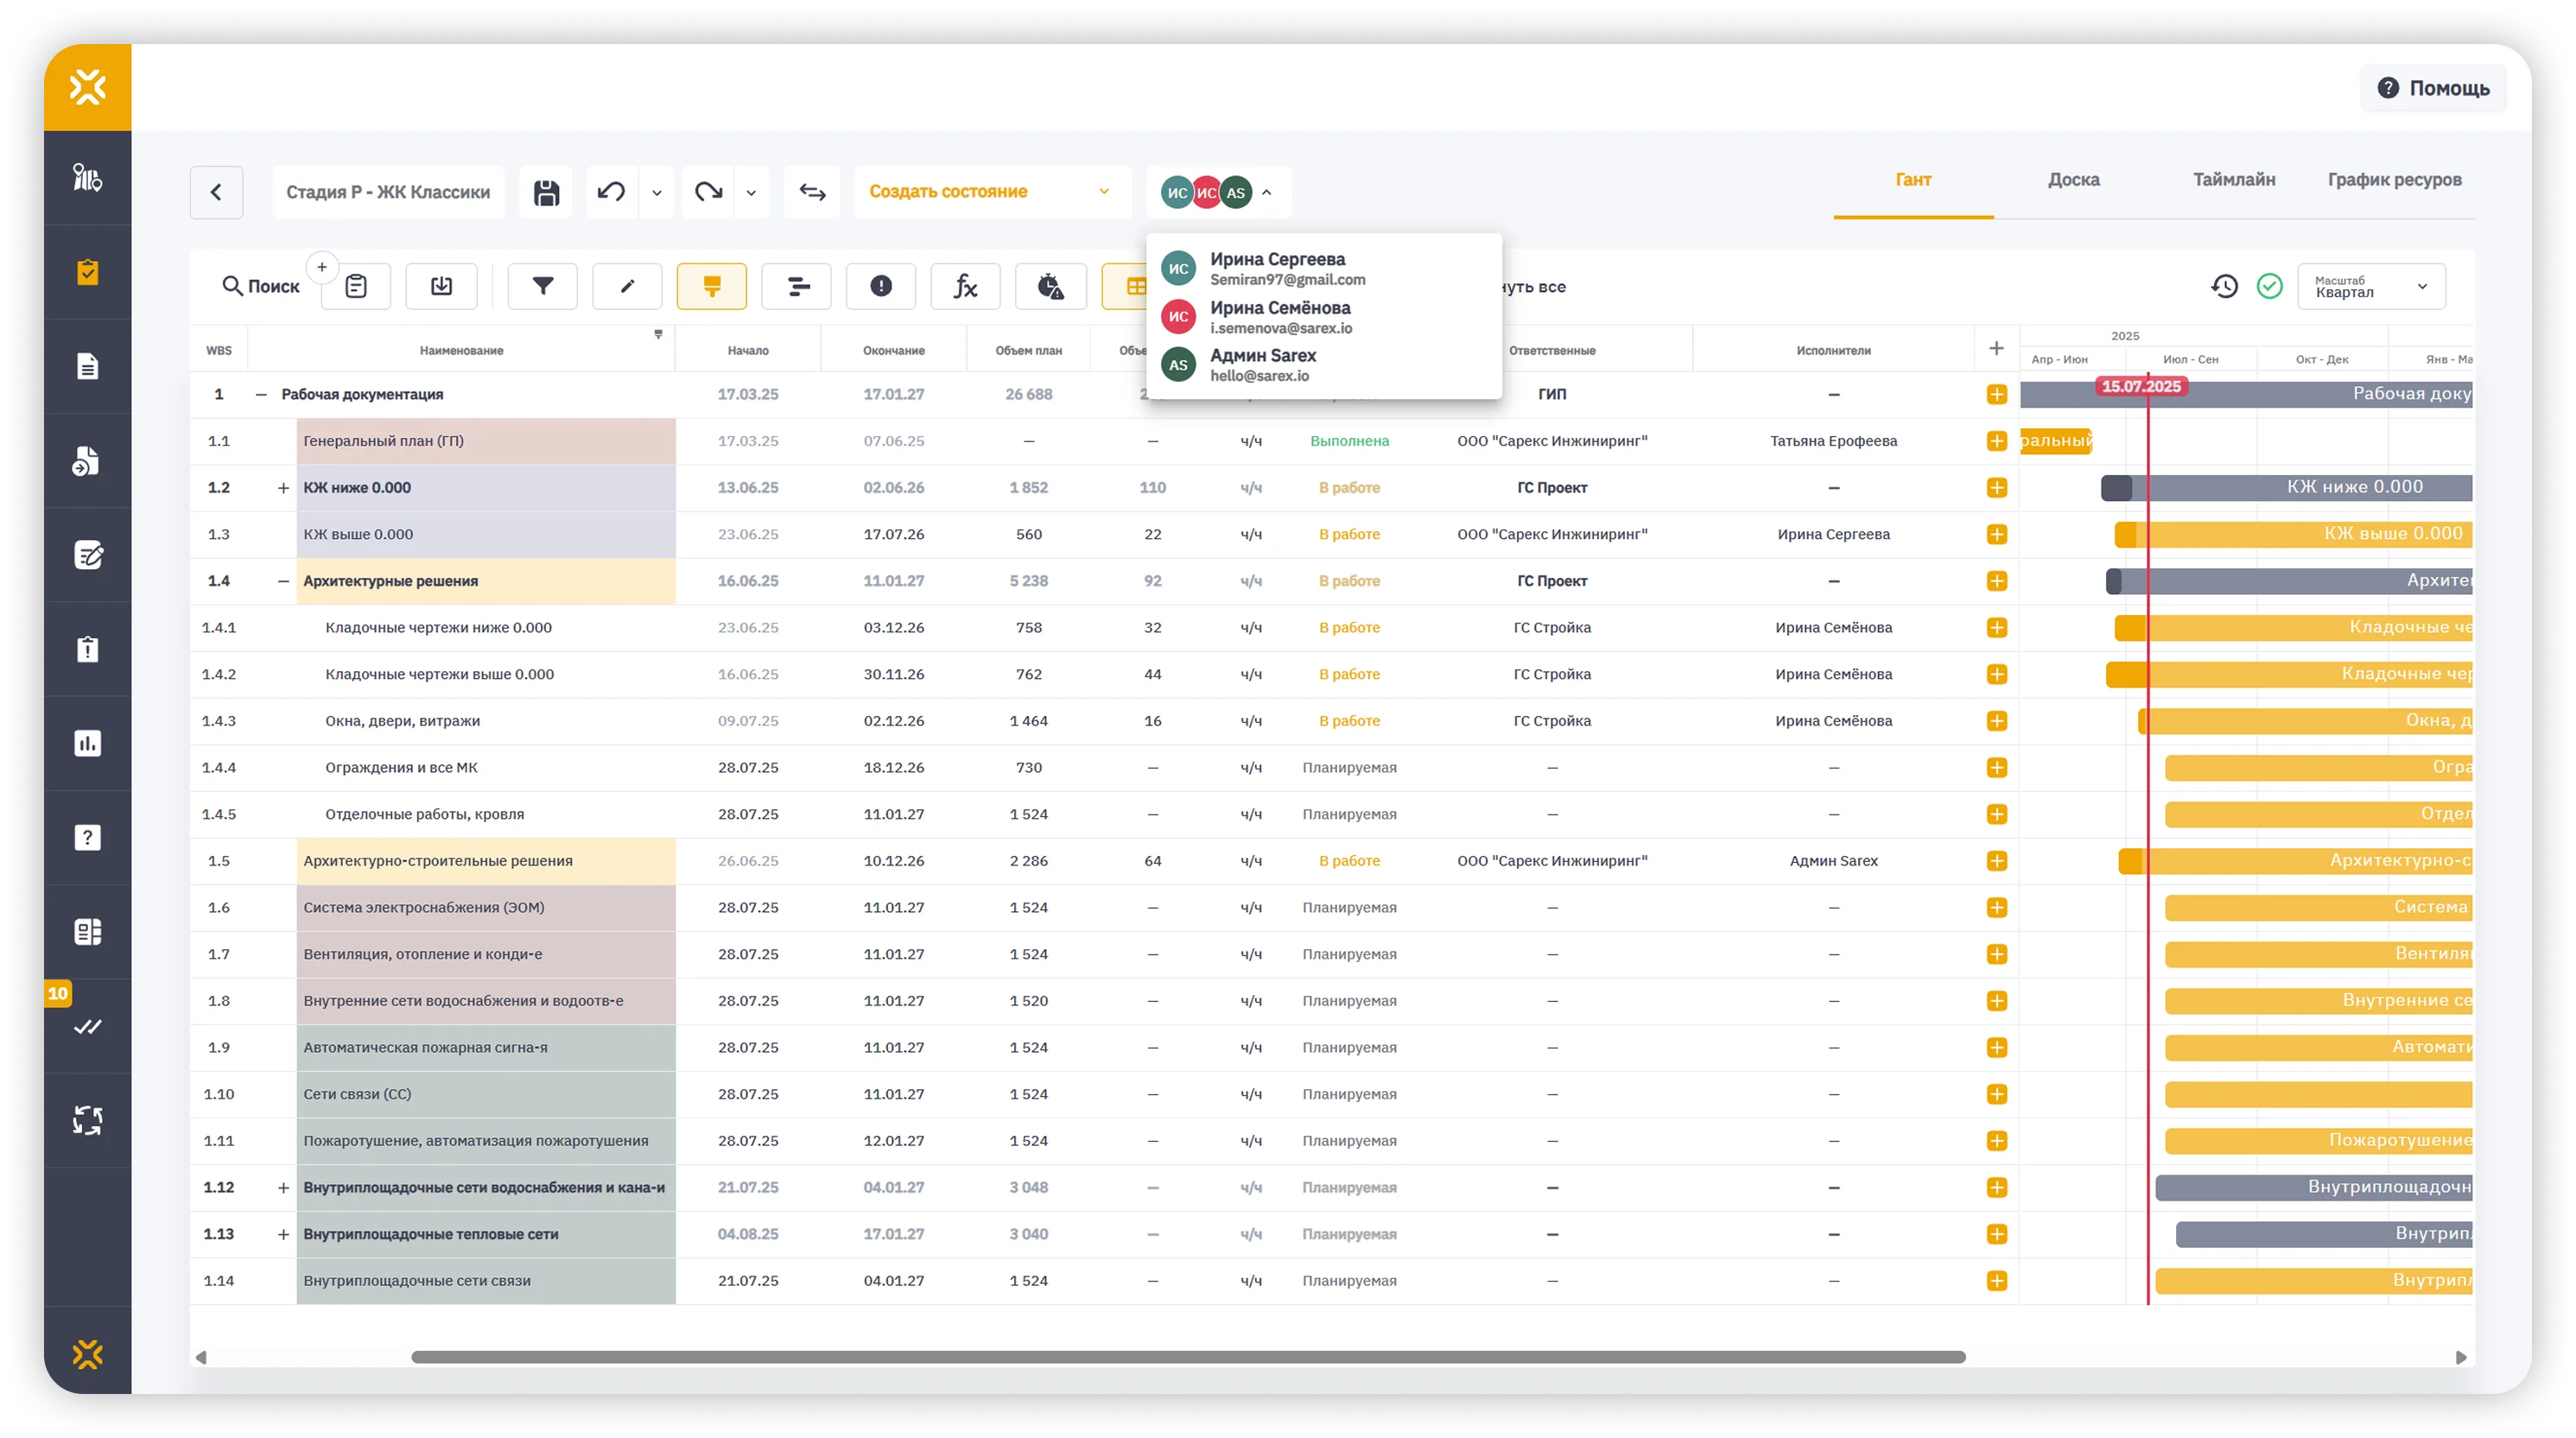Toggle the green checkmark status circle
Image resolution: width=2576 pixels, height=1438 pixels.
2270,287
